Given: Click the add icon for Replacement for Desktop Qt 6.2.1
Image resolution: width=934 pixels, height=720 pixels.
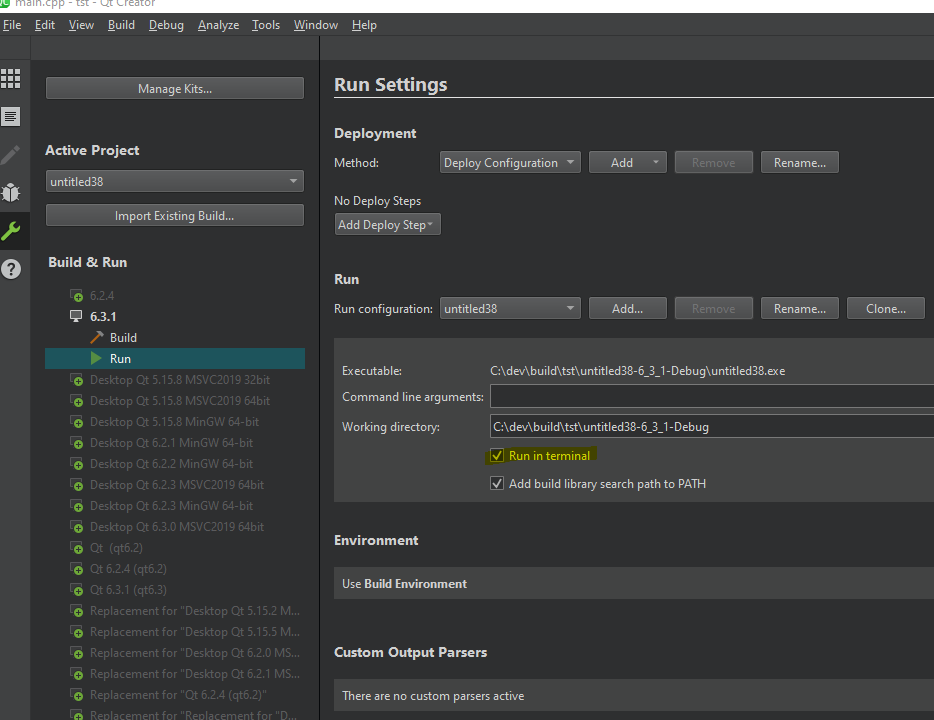Looking at the screenshot, I should [76, 674].
